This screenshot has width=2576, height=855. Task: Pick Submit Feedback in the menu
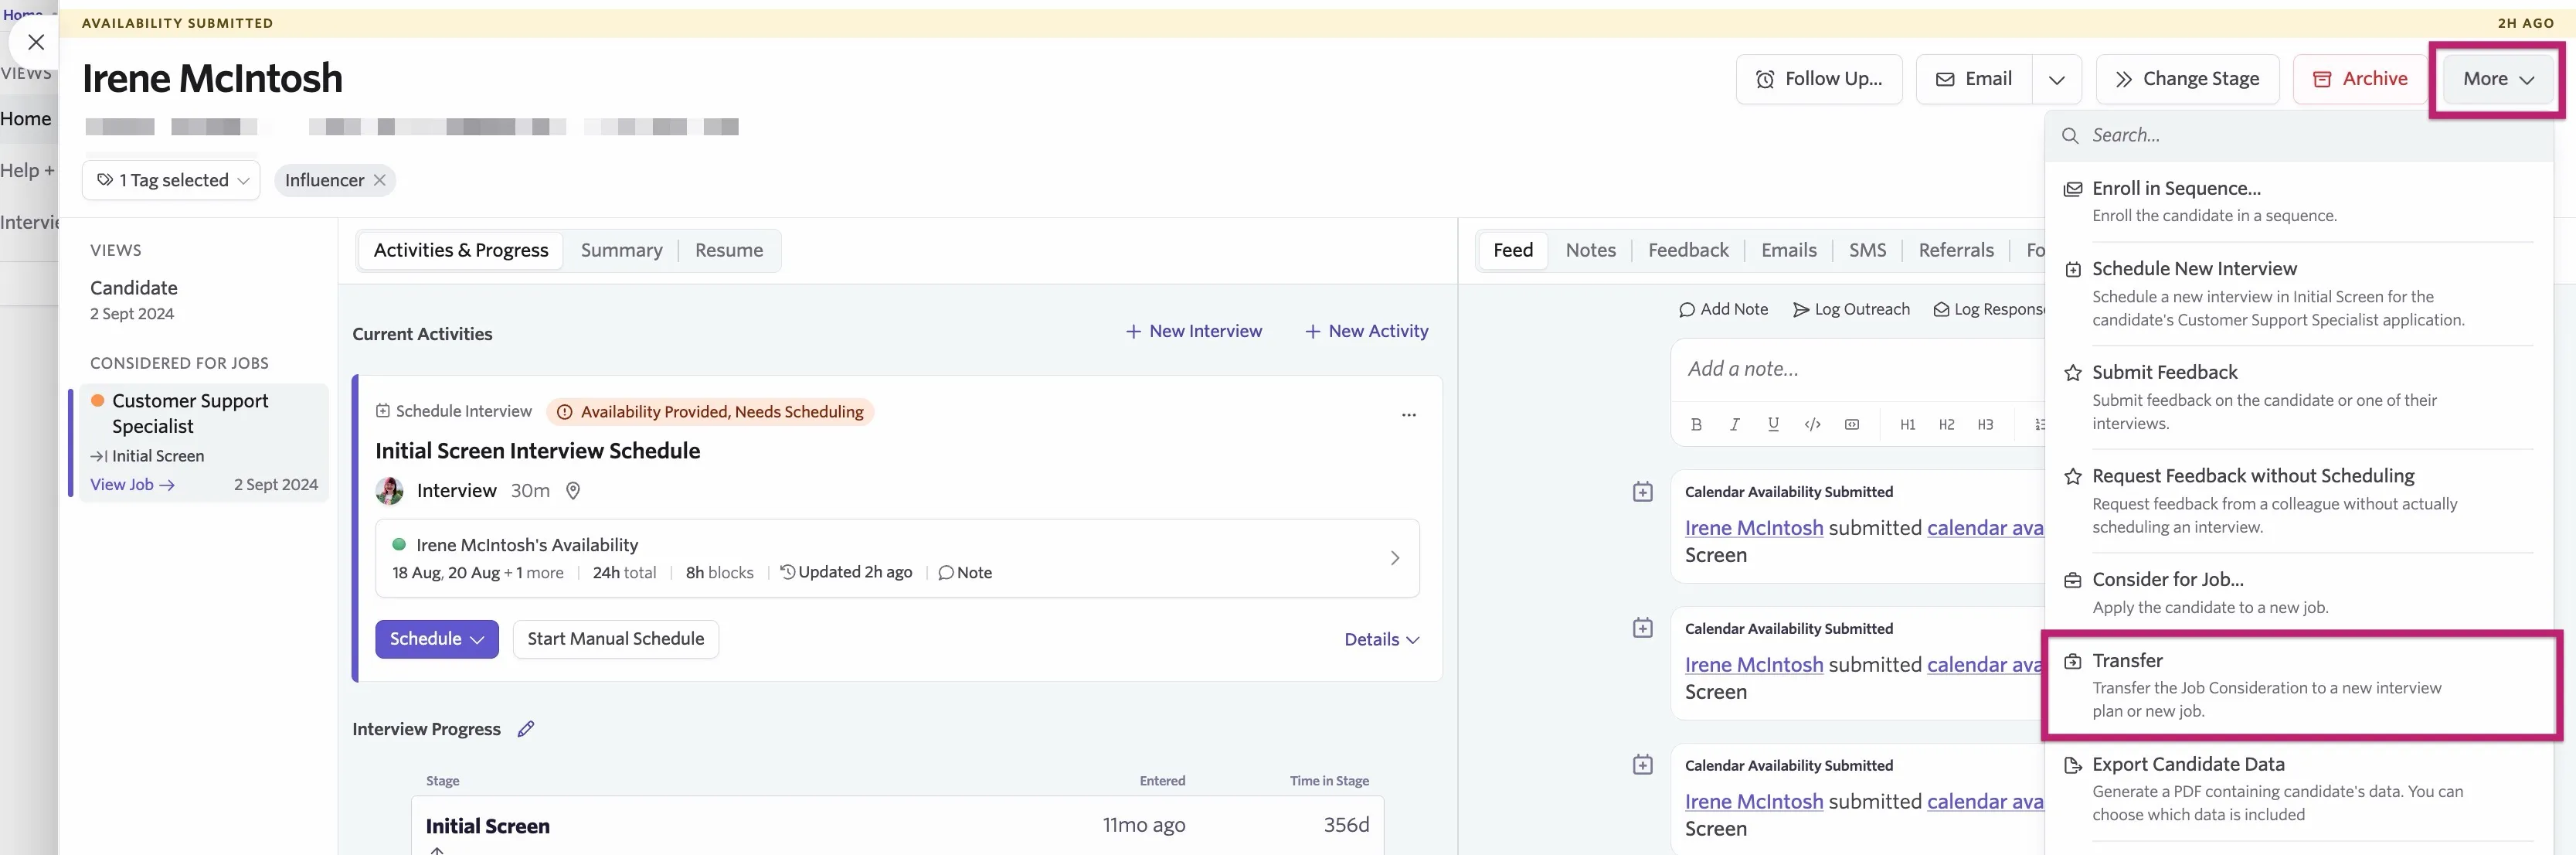[x=2298, y=397]
